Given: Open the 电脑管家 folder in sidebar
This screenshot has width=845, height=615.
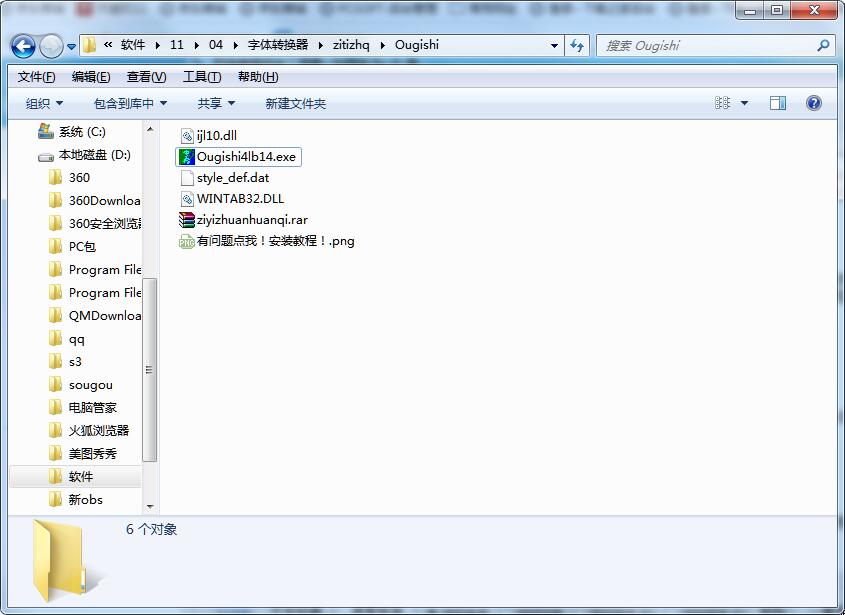Looking at the screenshot, I should [x=93, y=408].
